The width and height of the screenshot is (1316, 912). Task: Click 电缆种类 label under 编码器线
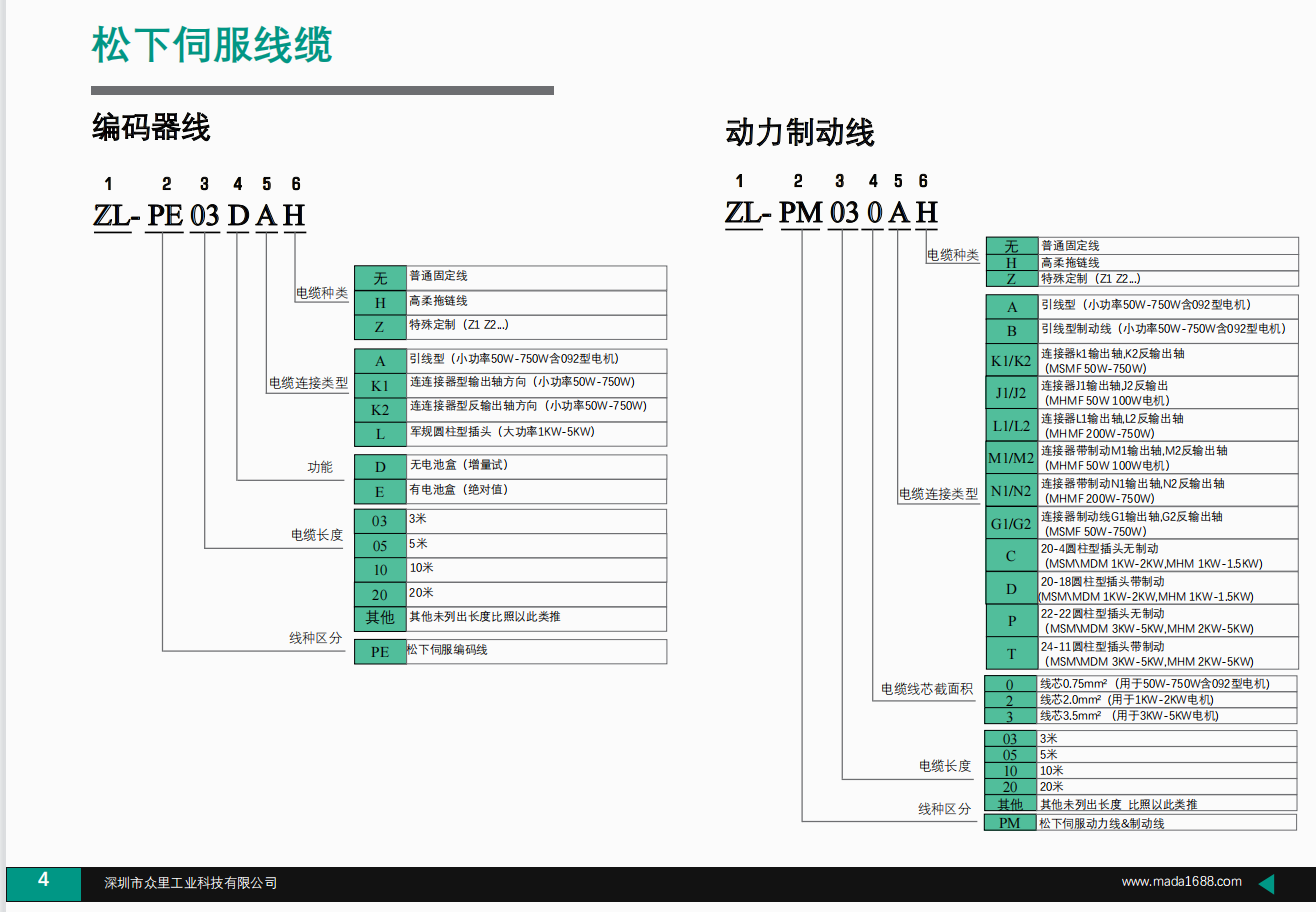pos(321,294)
